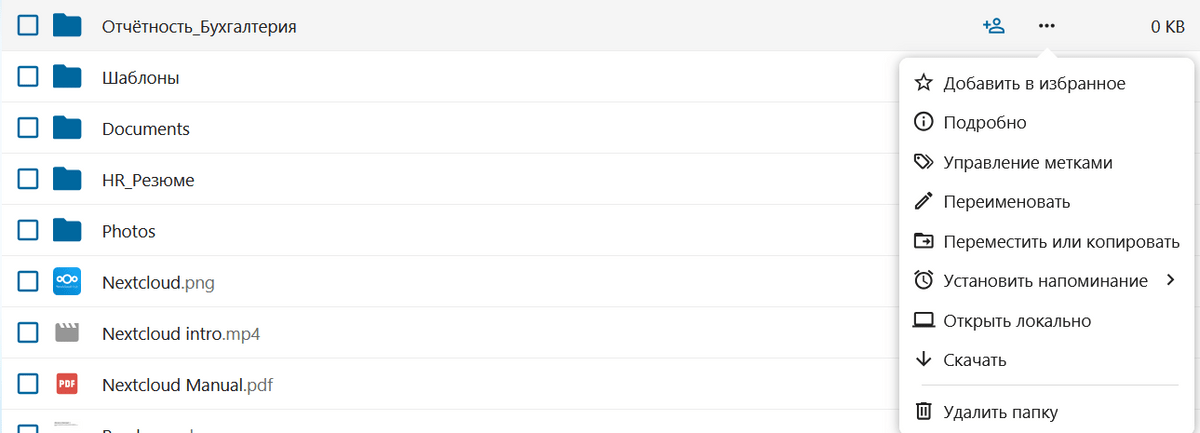This screenshot has width=1200, height=433.
Task: Click the Шаблоны folder icon
Action: pos(66,77)
